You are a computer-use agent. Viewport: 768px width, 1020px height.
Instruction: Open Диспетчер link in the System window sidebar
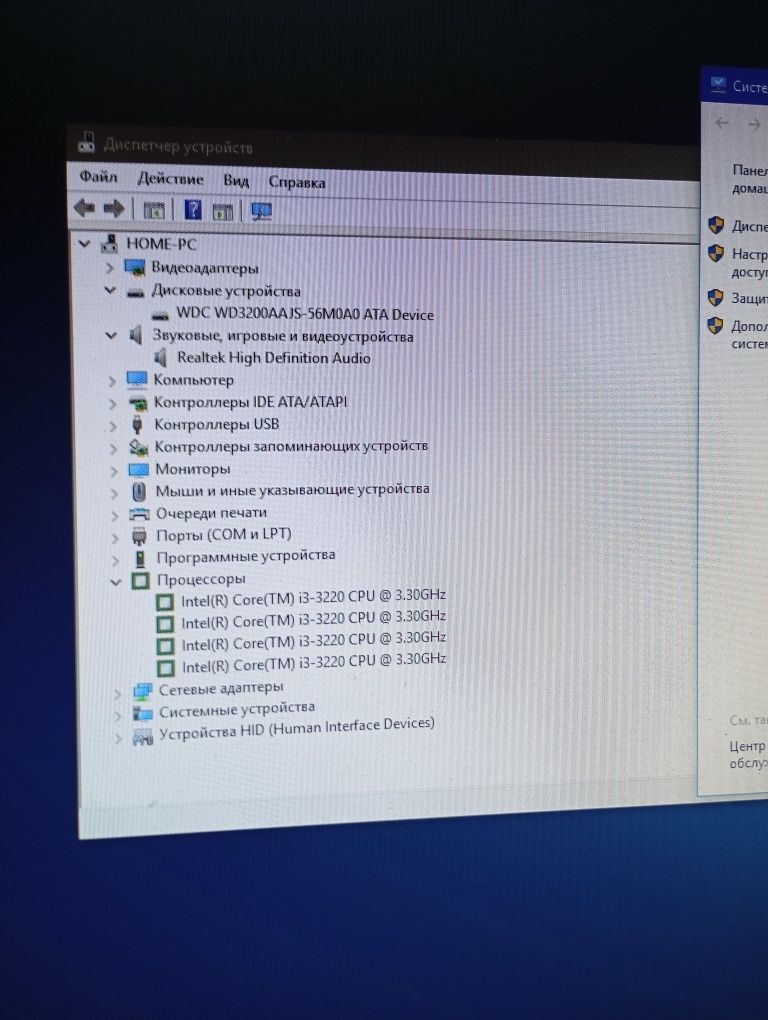(x=749, y=226)
